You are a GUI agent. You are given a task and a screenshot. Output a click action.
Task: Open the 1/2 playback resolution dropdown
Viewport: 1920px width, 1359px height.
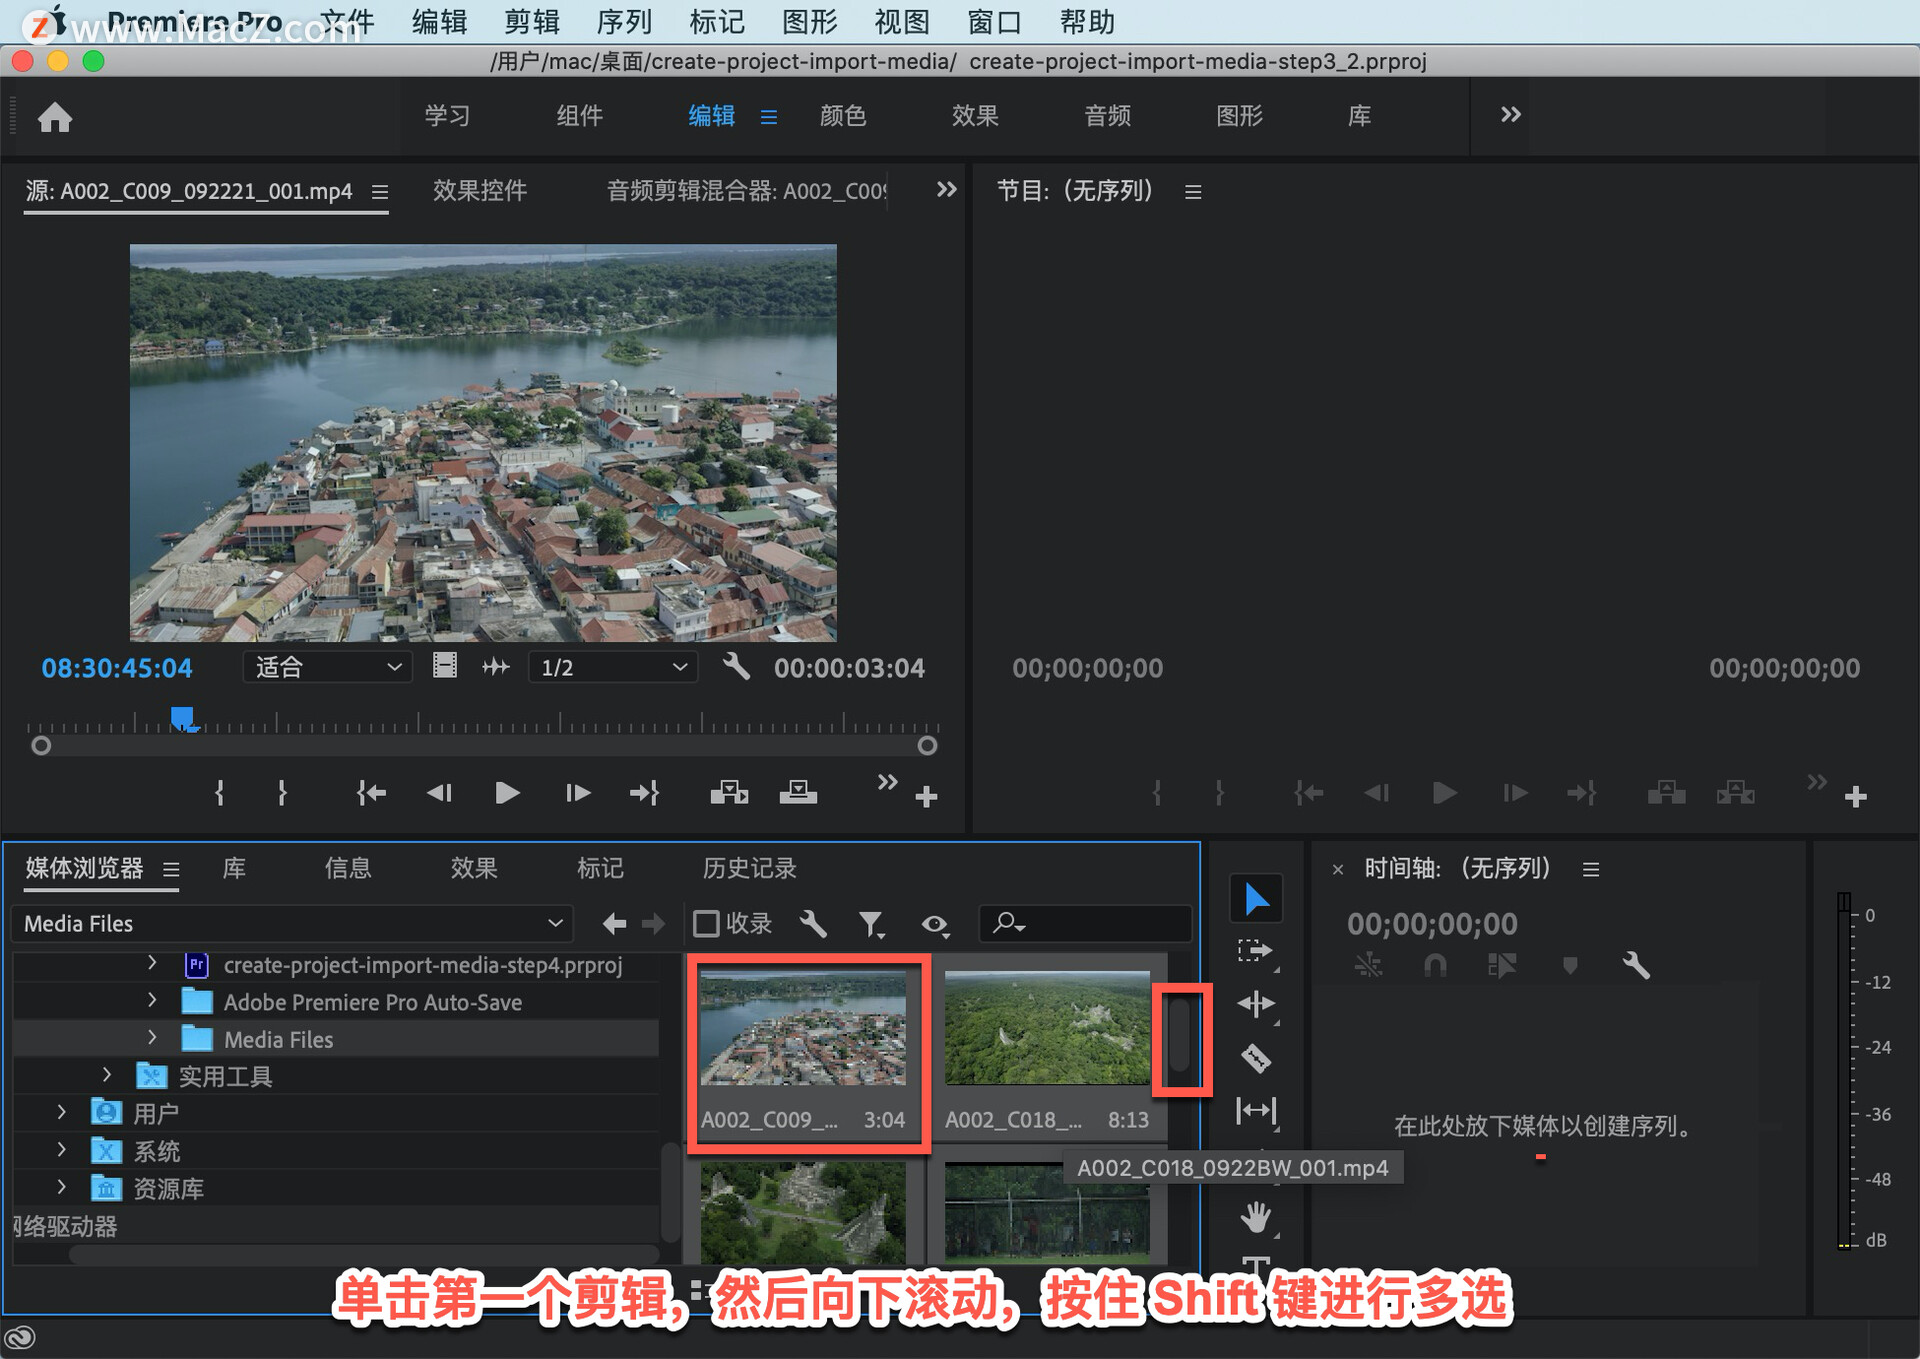coord(613,667)
